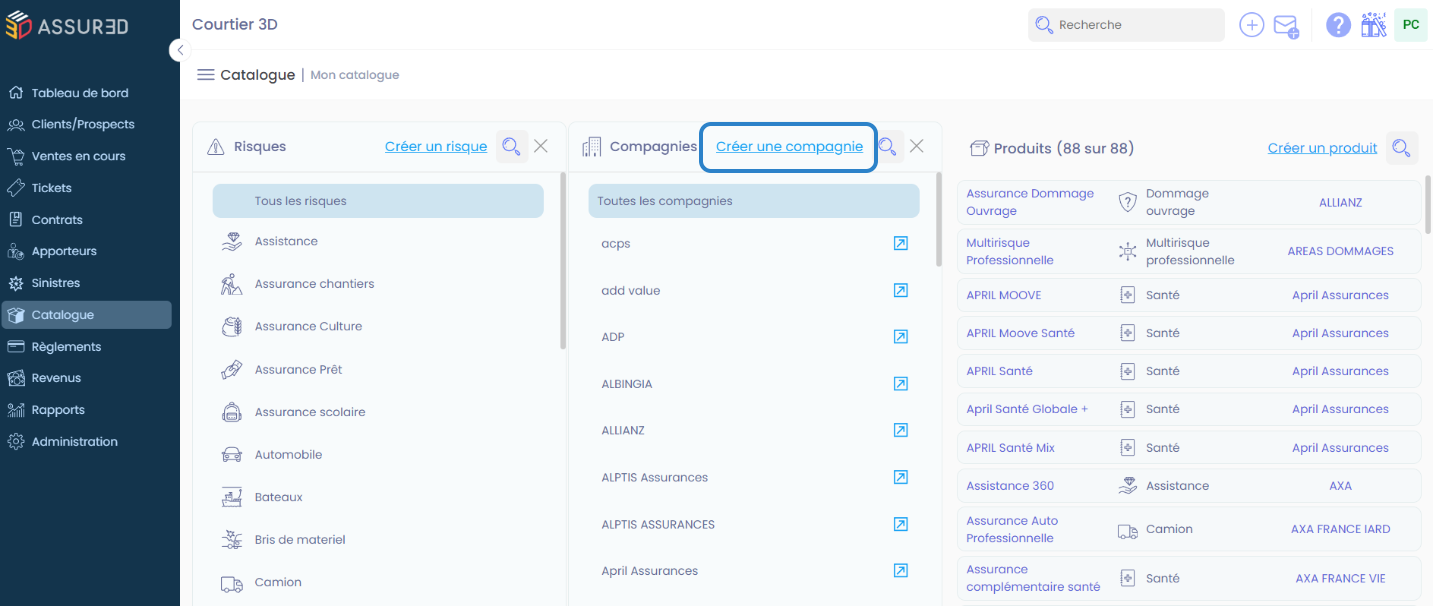This screenshot has width=1433, height=606.
Task: Open ALPTIS Assurances external link icon
Action: point(900,477)
